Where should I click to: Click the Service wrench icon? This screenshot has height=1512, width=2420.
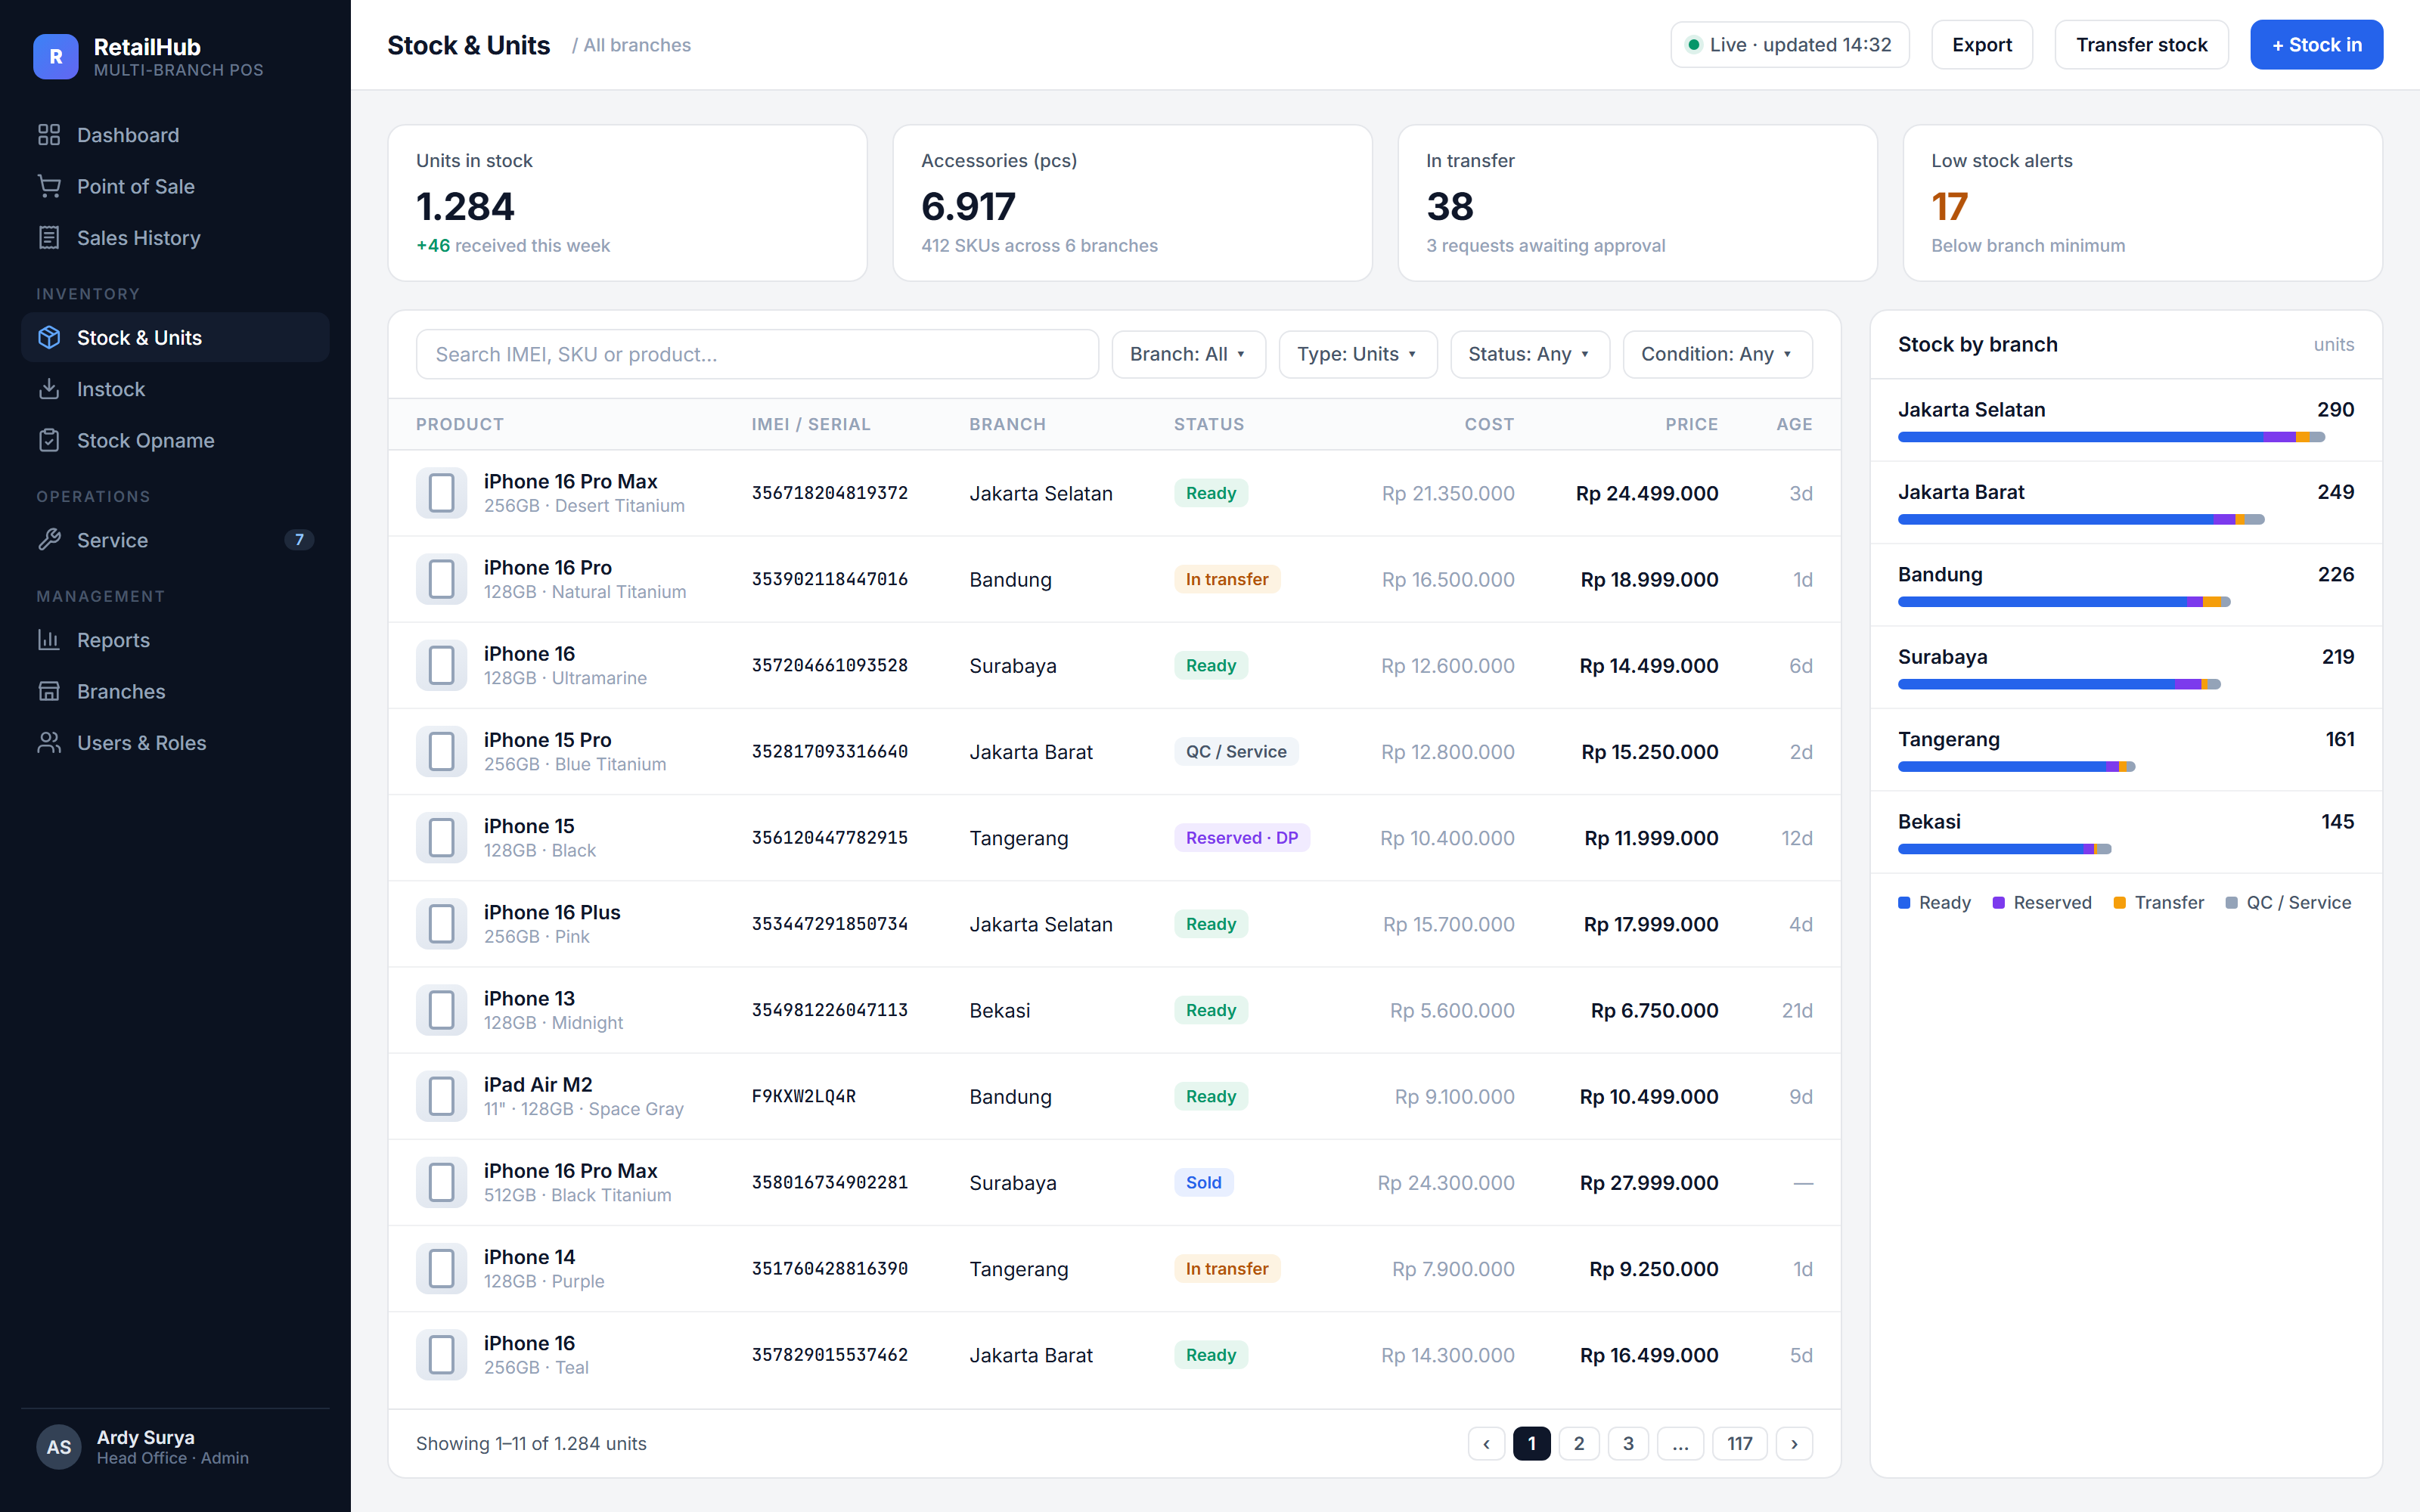coord(49,540)
